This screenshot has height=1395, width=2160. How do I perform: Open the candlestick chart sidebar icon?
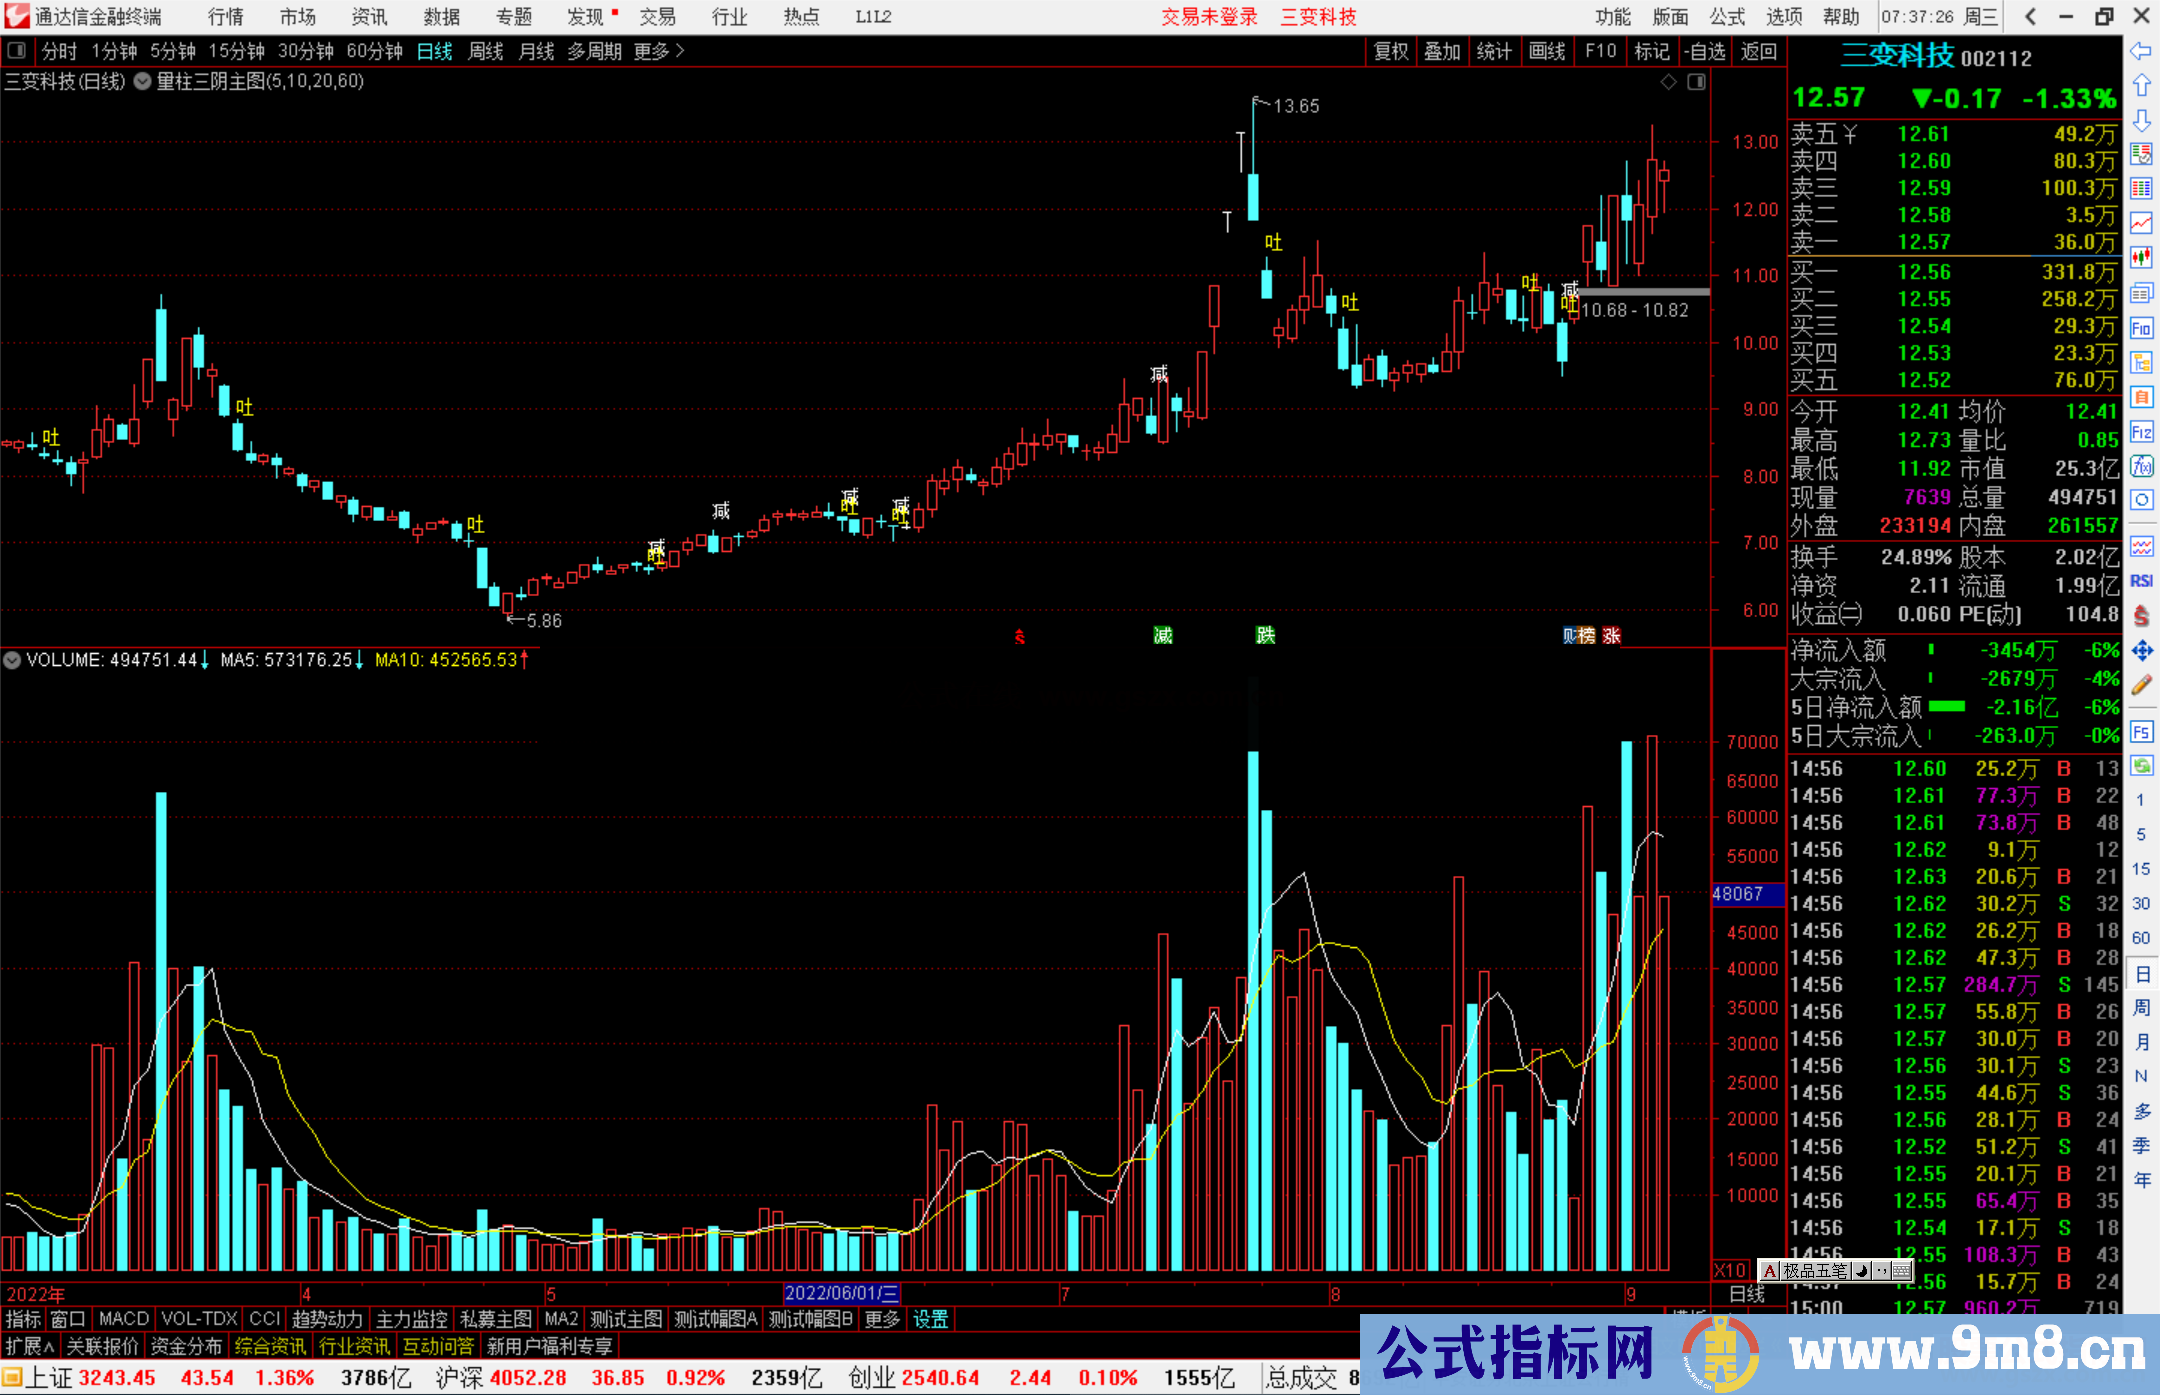point(2141,257)
